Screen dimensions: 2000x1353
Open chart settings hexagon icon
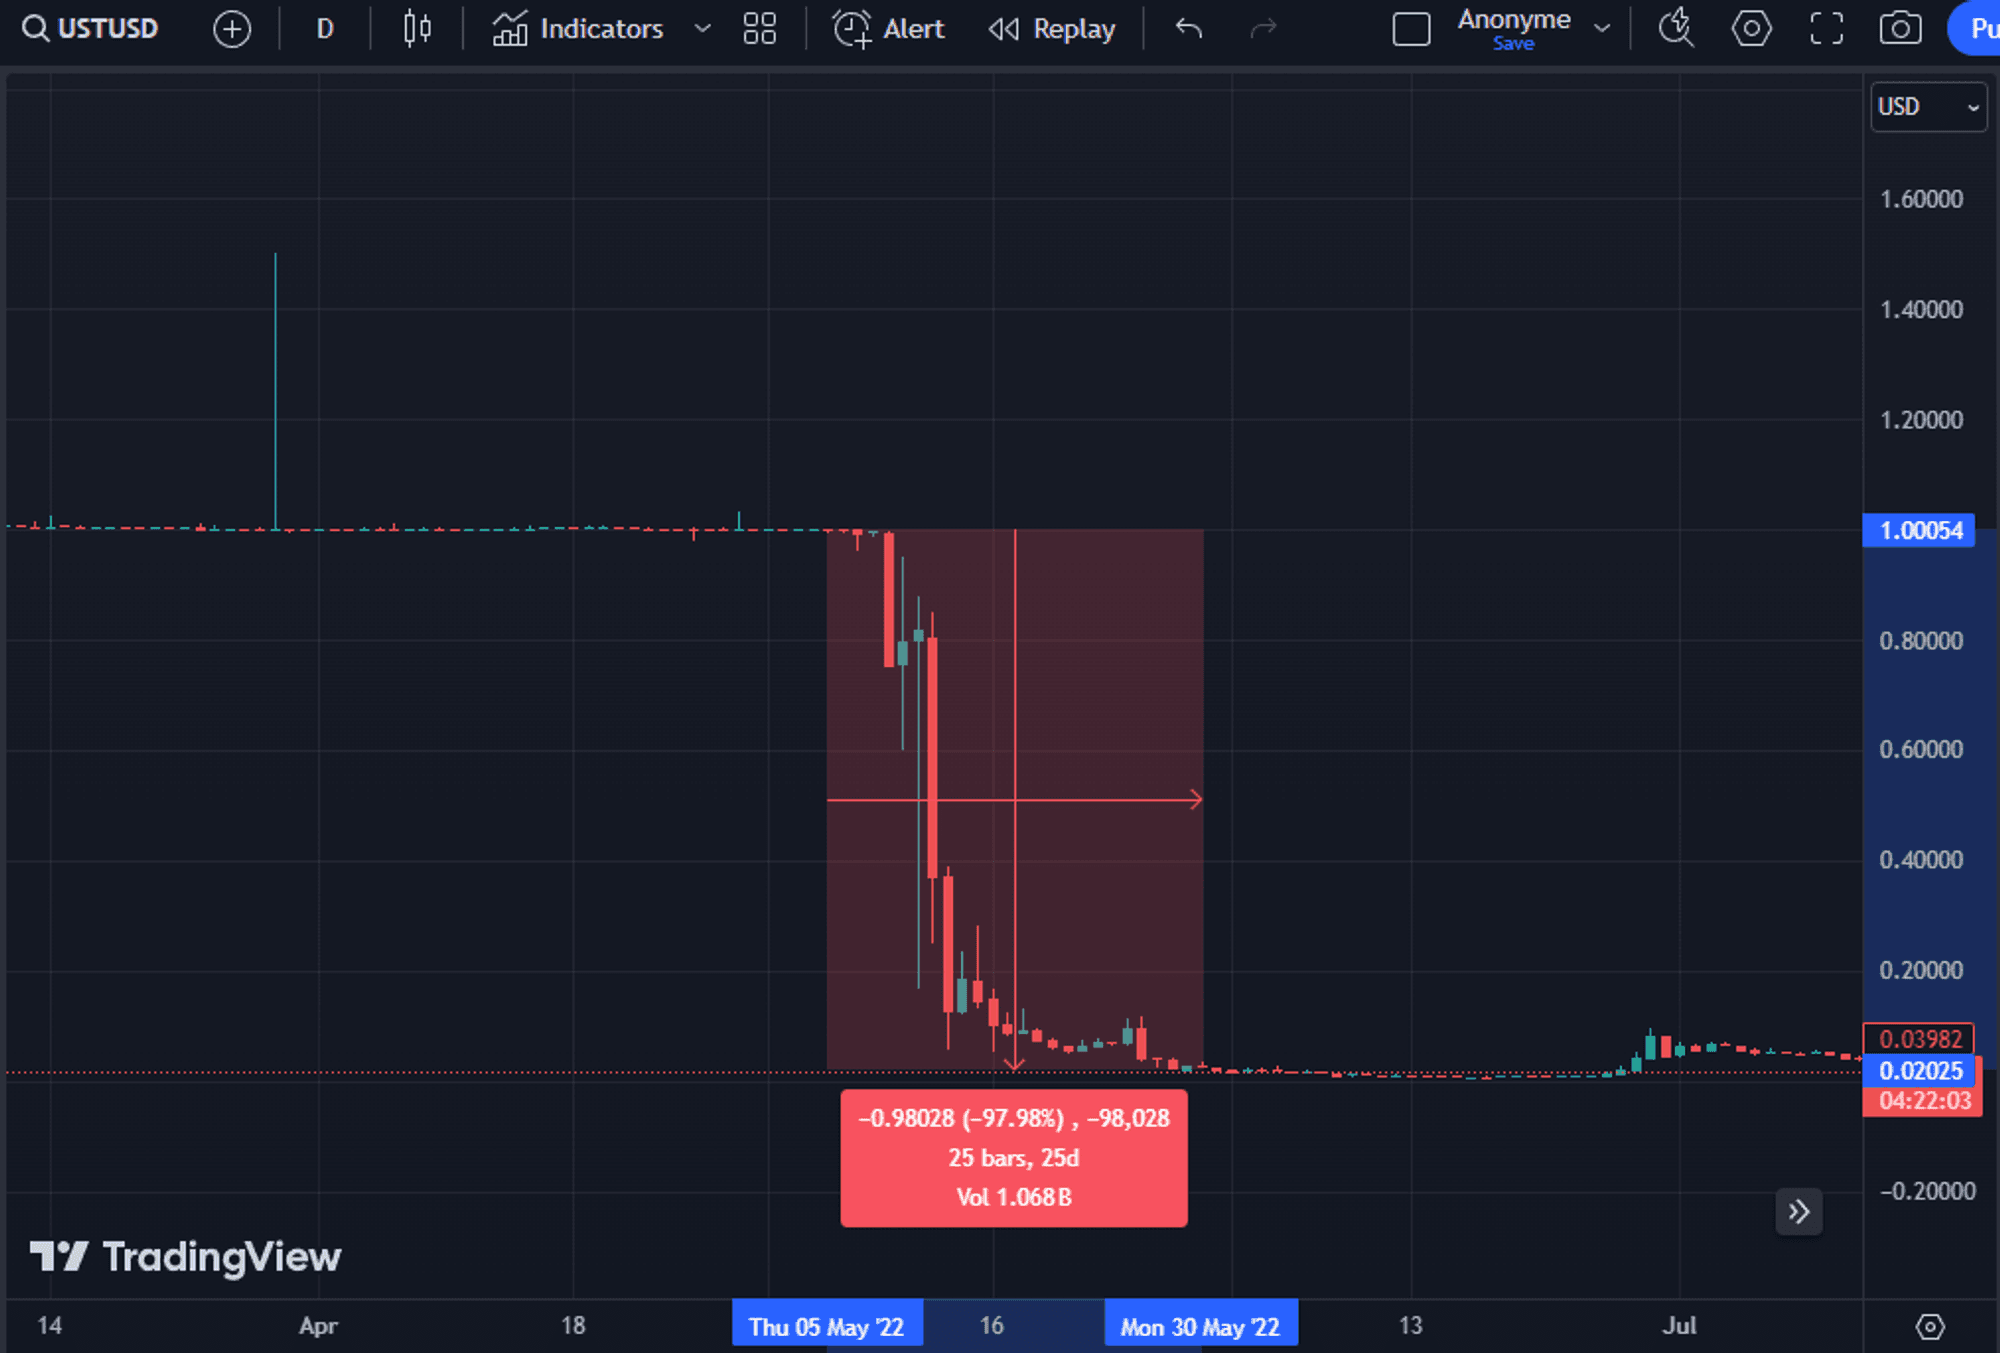coord(1751,29)
